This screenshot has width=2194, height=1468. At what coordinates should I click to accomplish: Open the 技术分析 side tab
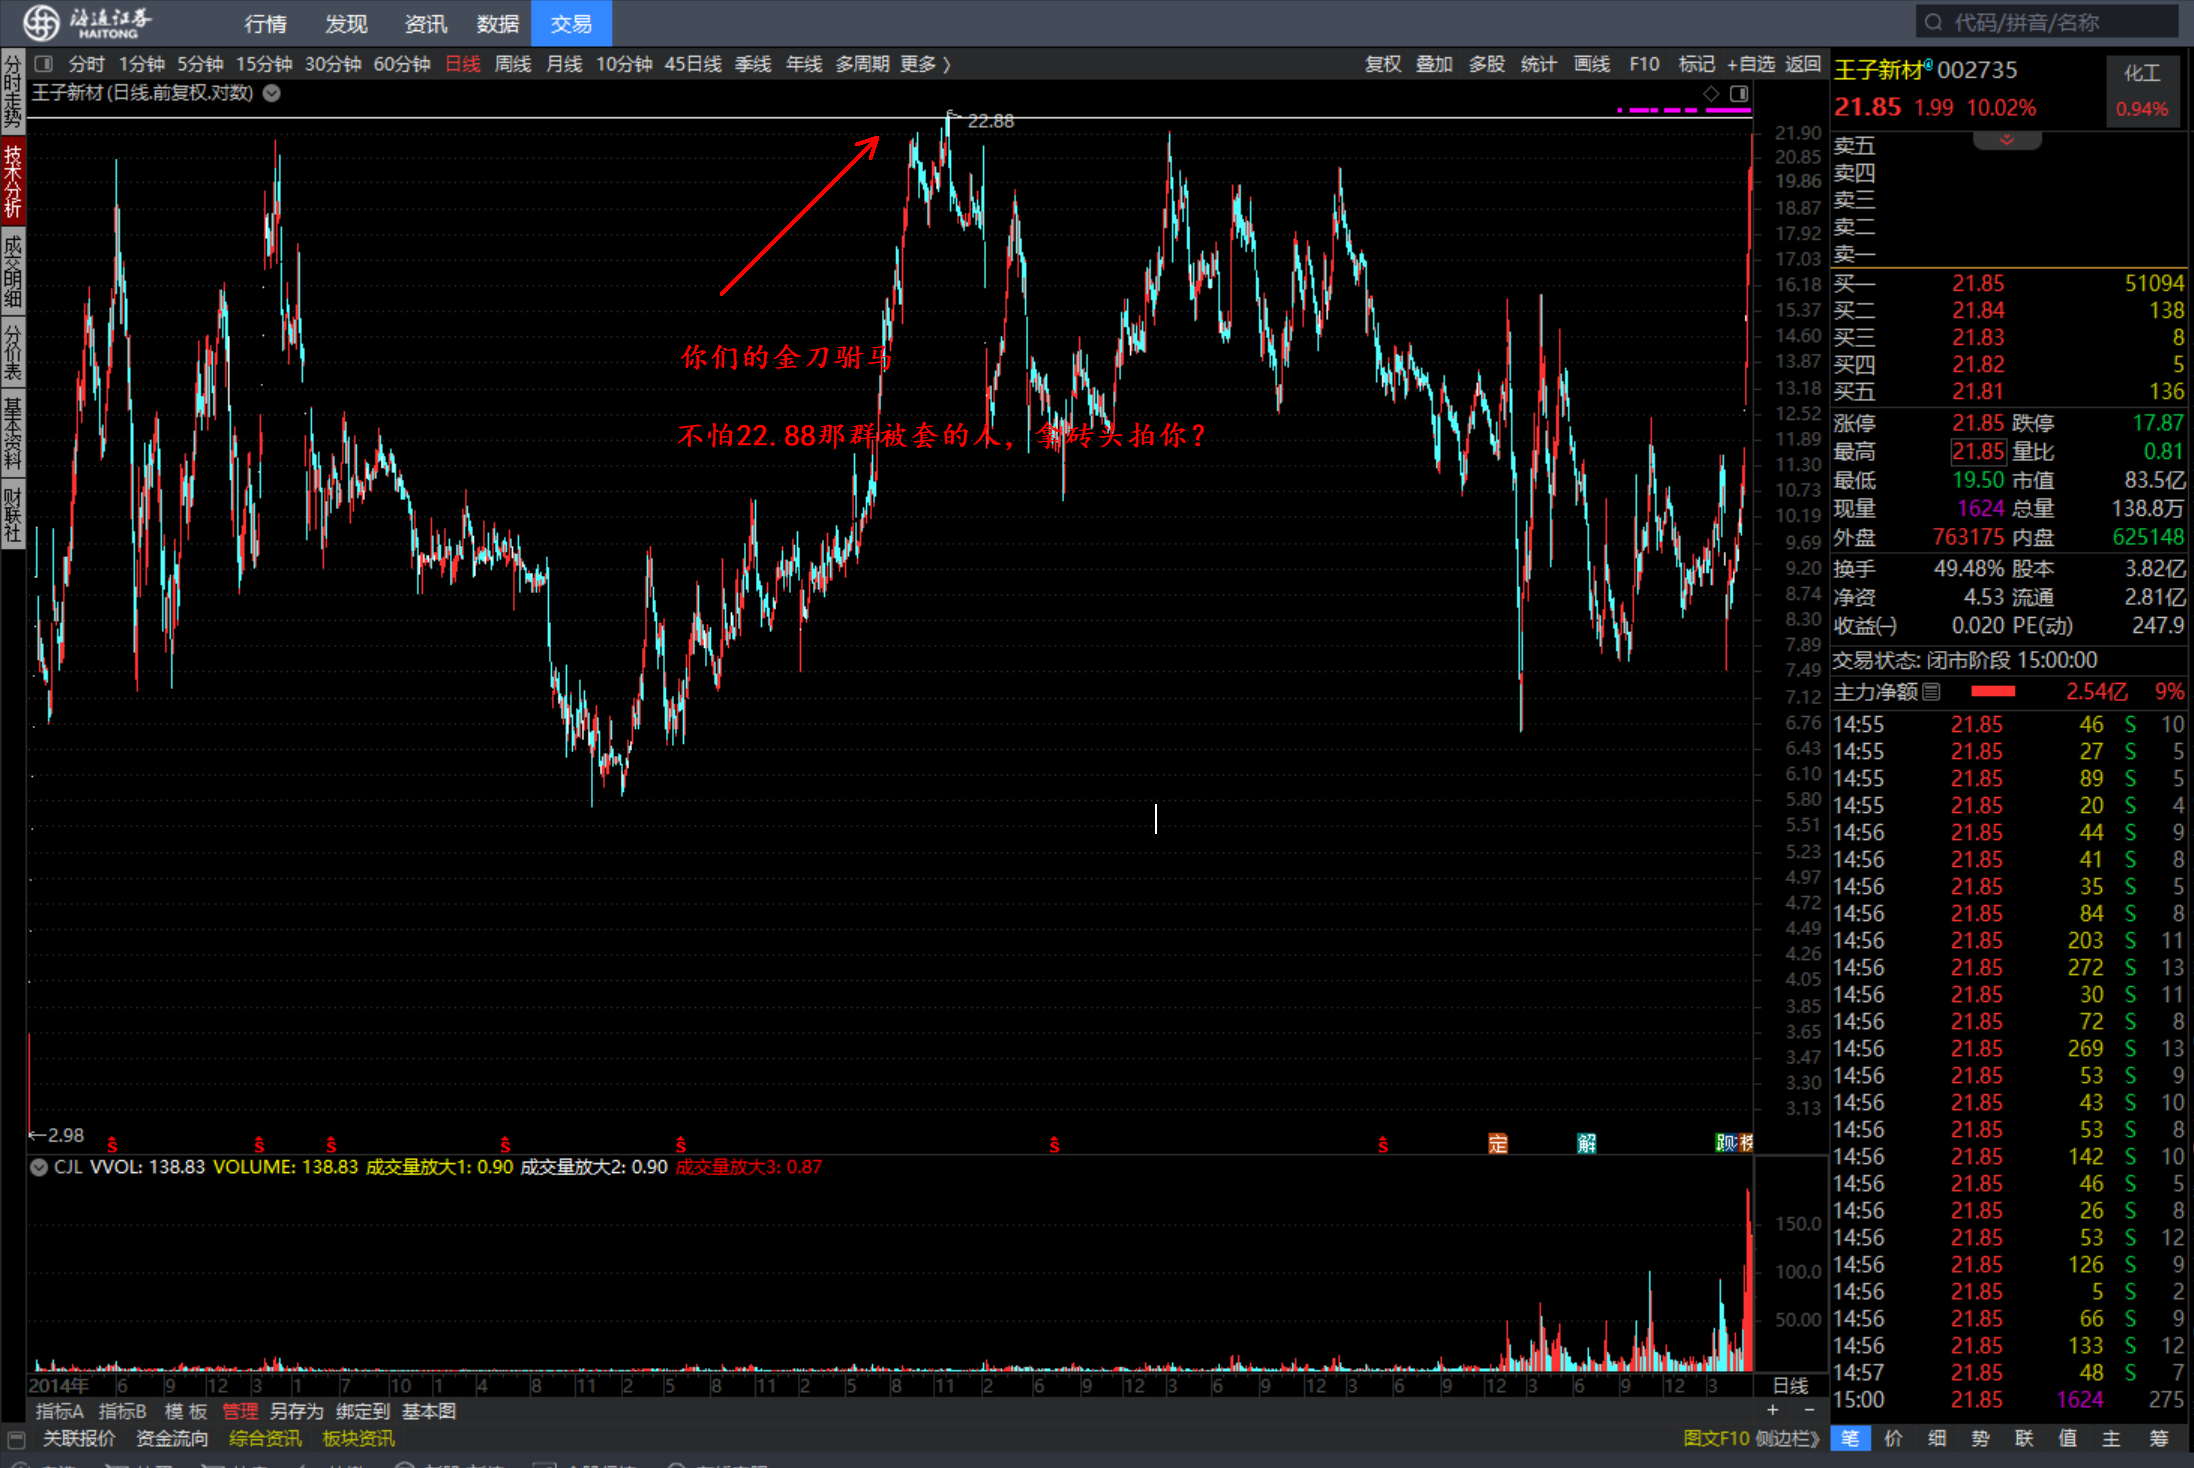13,180
